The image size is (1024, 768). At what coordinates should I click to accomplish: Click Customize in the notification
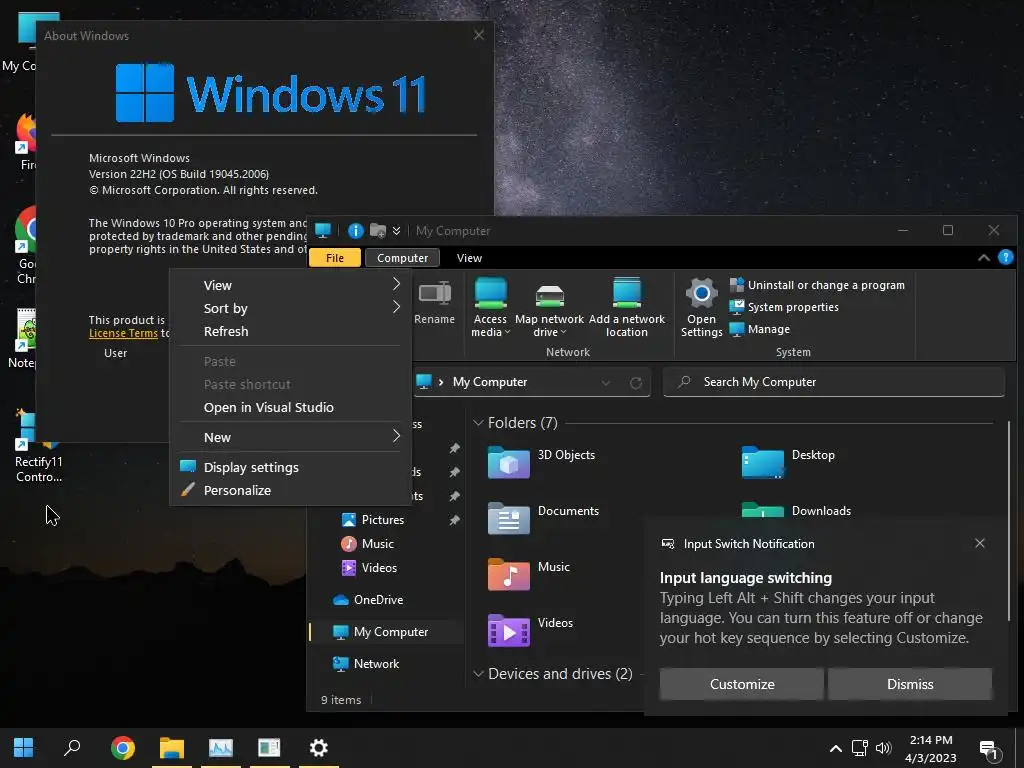click(742, 684)
